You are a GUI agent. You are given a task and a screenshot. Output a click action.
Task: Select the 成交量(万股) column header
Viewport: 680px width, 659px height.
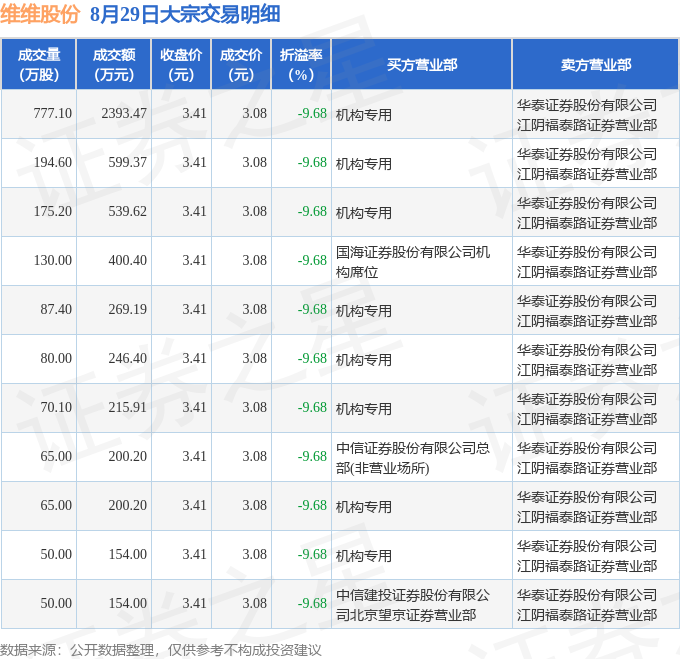click(39, 65)
